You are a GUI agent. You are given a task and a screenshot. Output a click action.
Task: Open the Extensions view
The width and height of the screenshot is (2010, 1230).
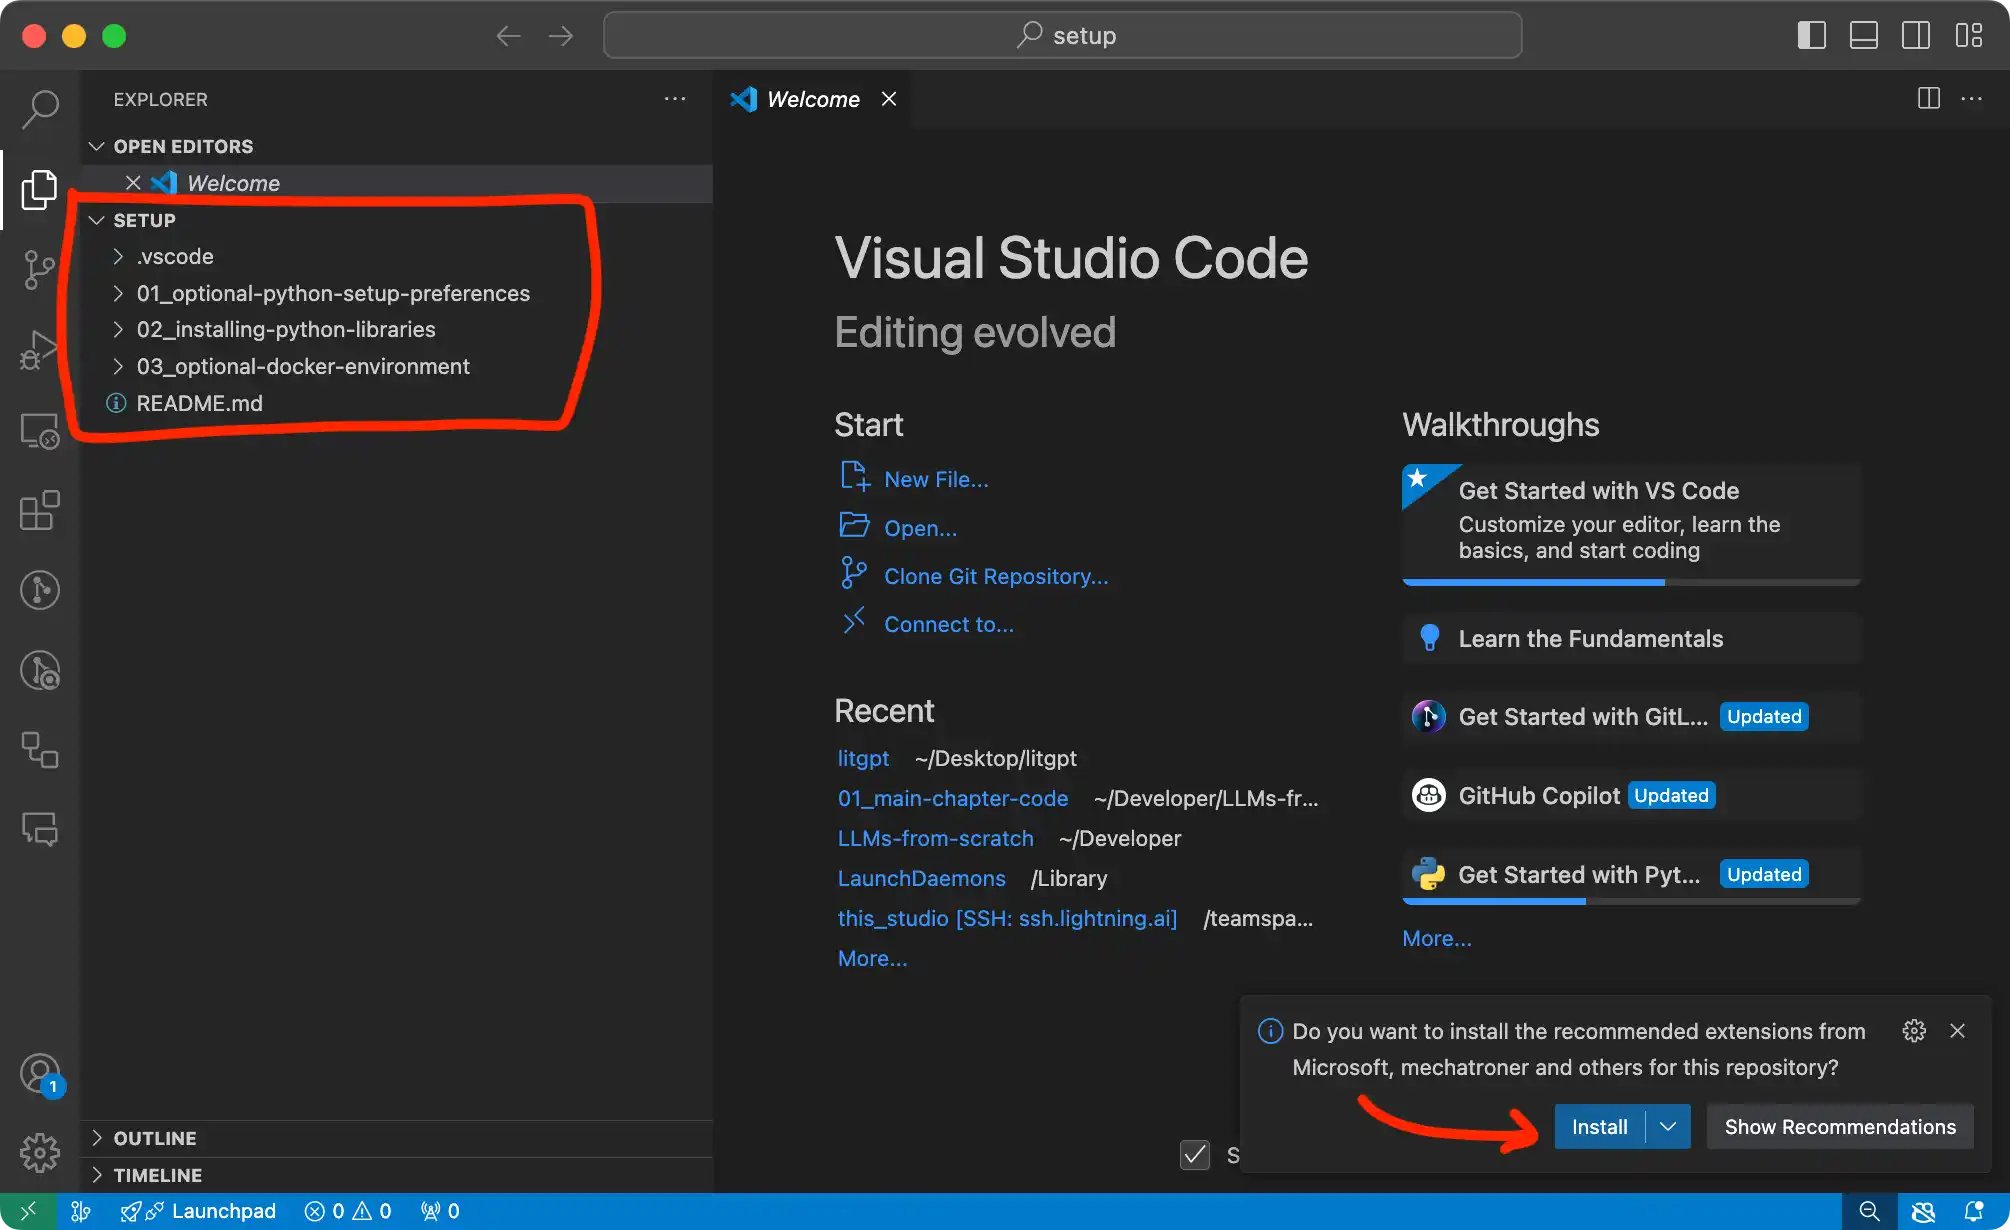[40, 510]
